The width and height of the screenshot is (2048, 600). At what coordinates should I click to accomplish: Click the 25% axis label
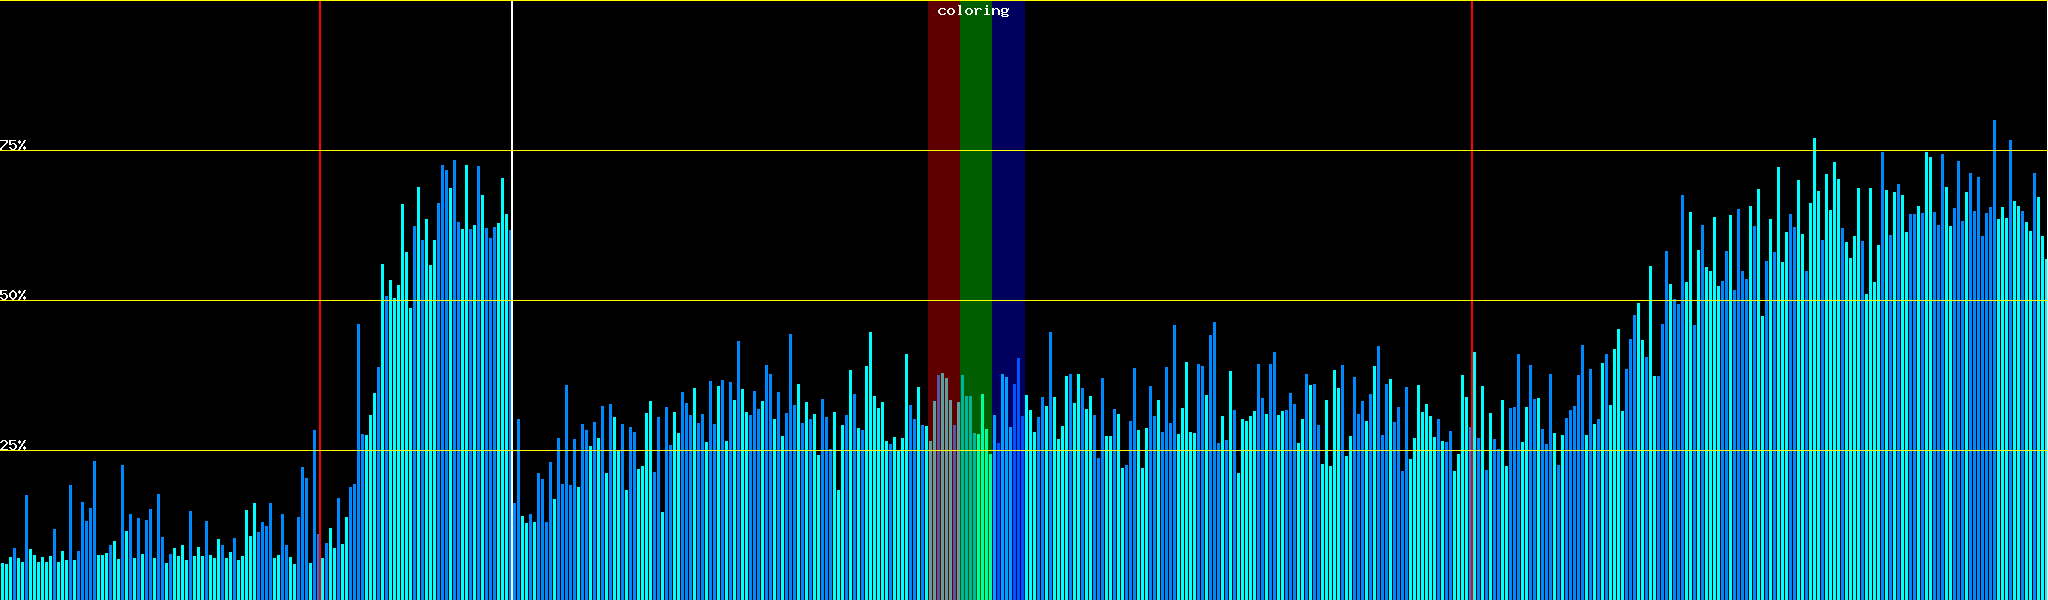[13, 445]
